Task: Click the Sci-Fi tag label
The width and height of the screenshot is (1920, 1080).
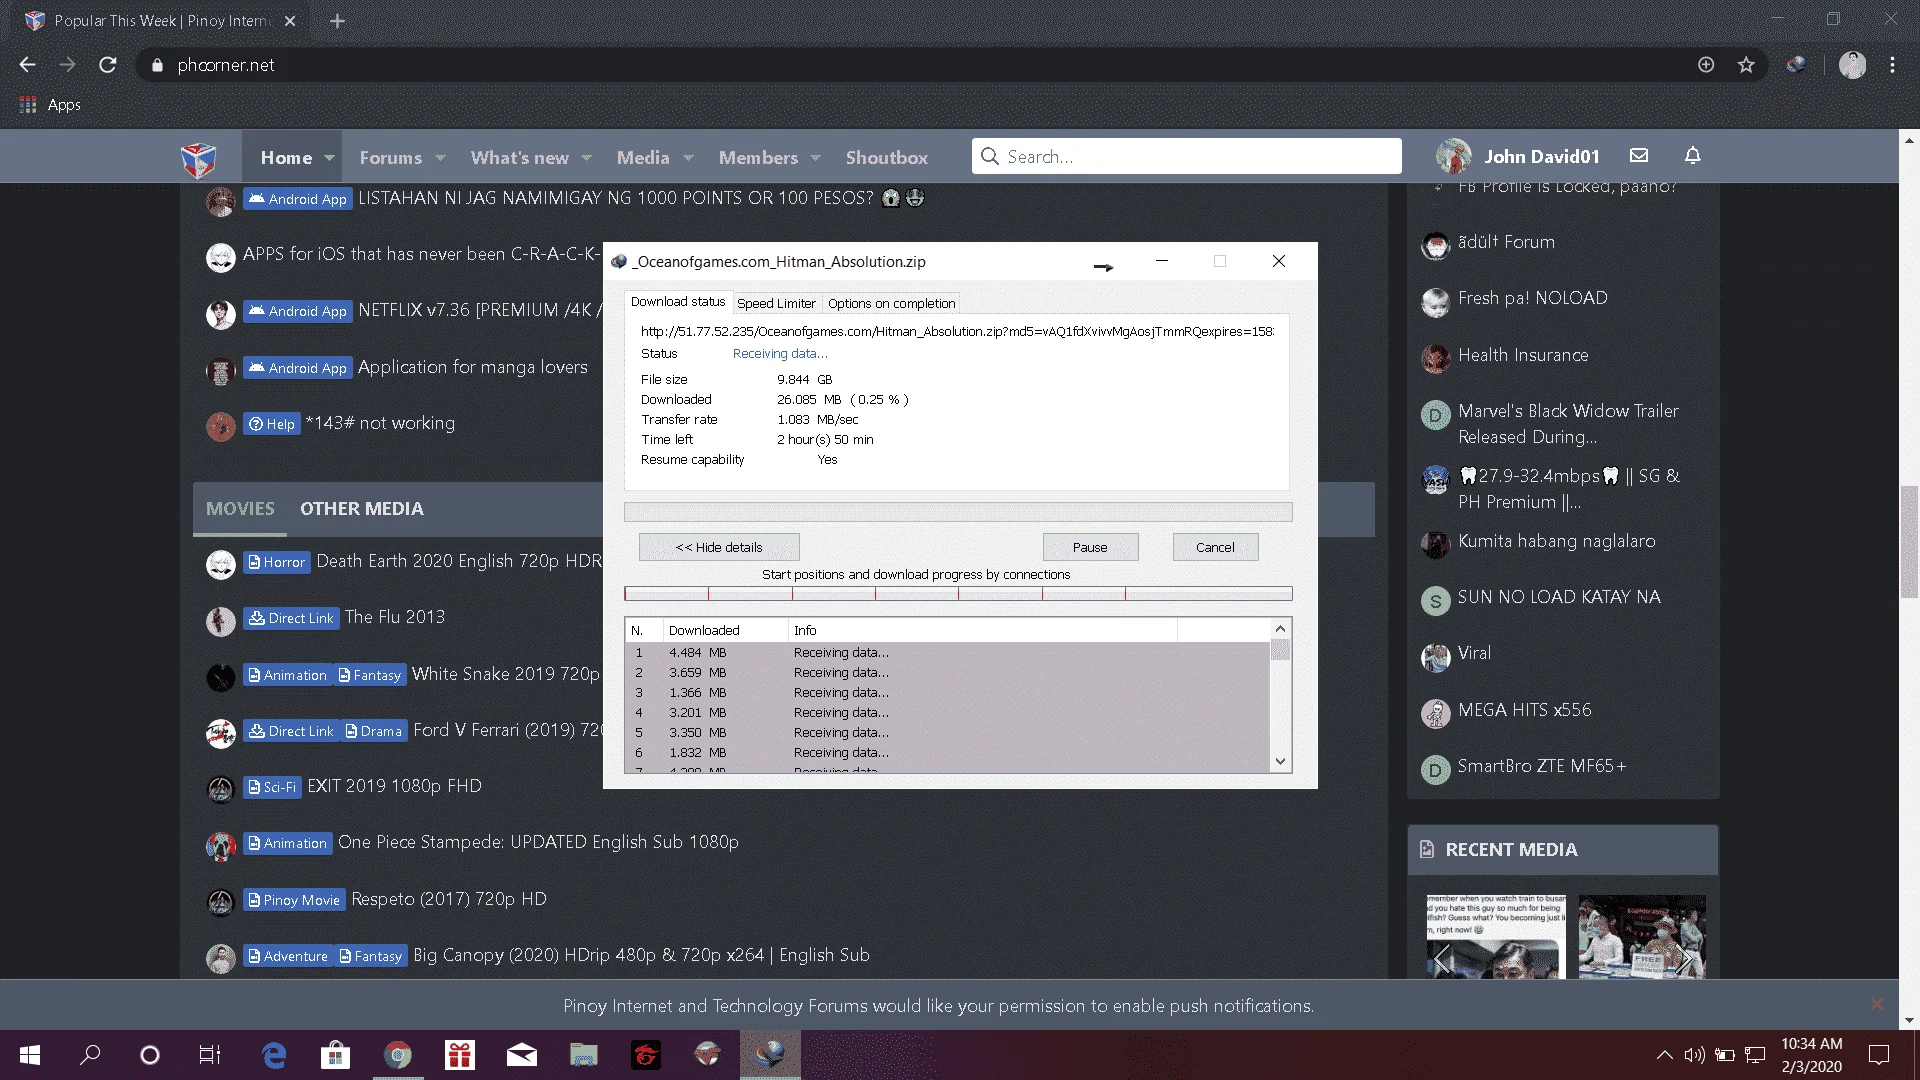Action: [272, 787]
